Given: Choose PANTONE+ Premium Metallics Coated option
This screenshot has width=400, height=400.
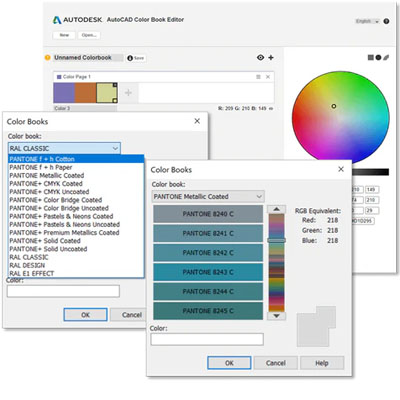Looking at the screenshot, I should pos(76,233).
